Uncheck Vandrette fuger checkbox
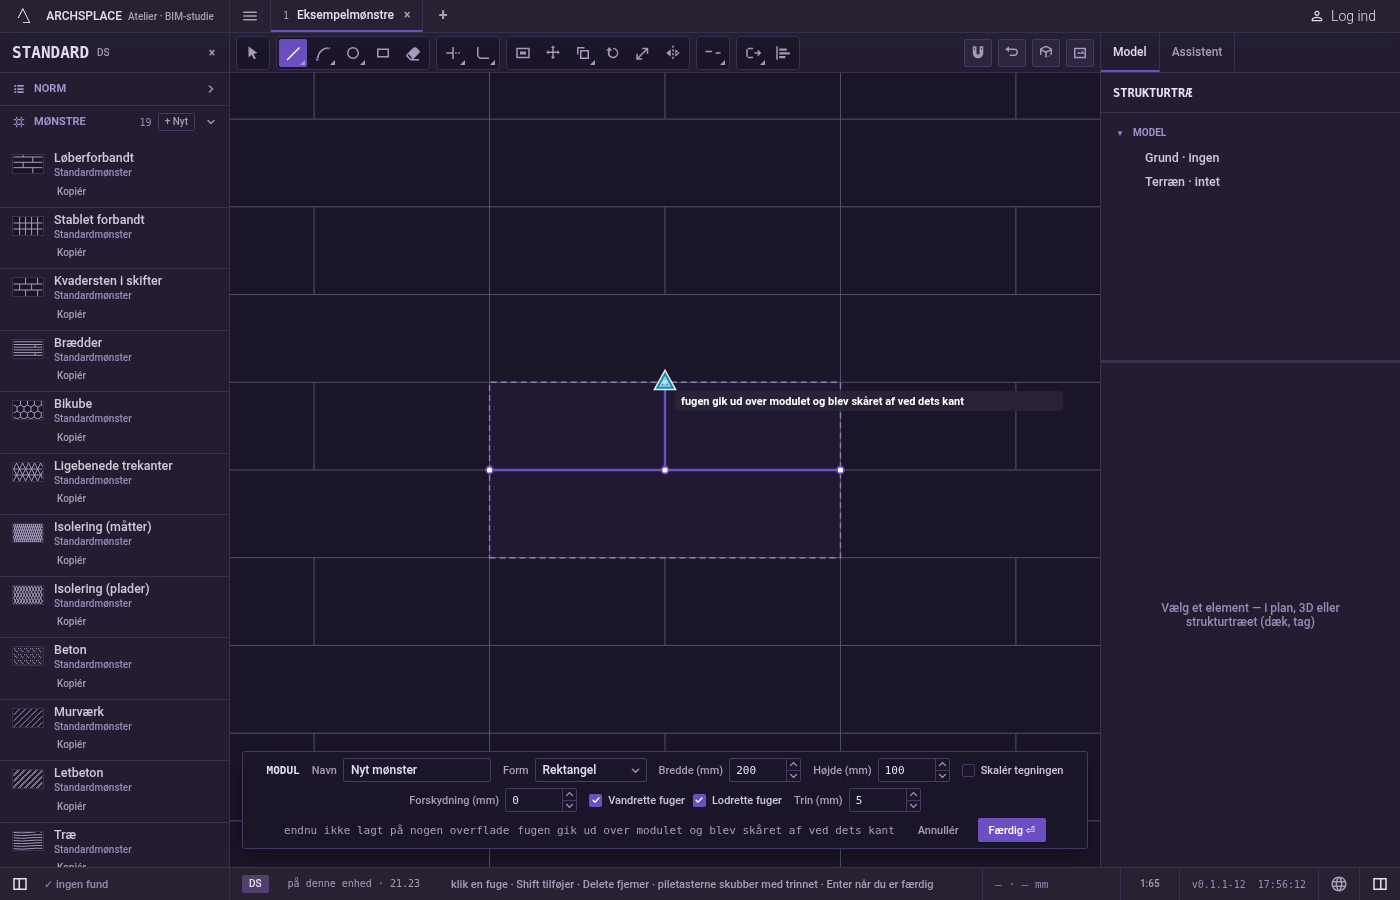Image resolution: width=1400 pixels, height=900 pixels. pos(595,800)
